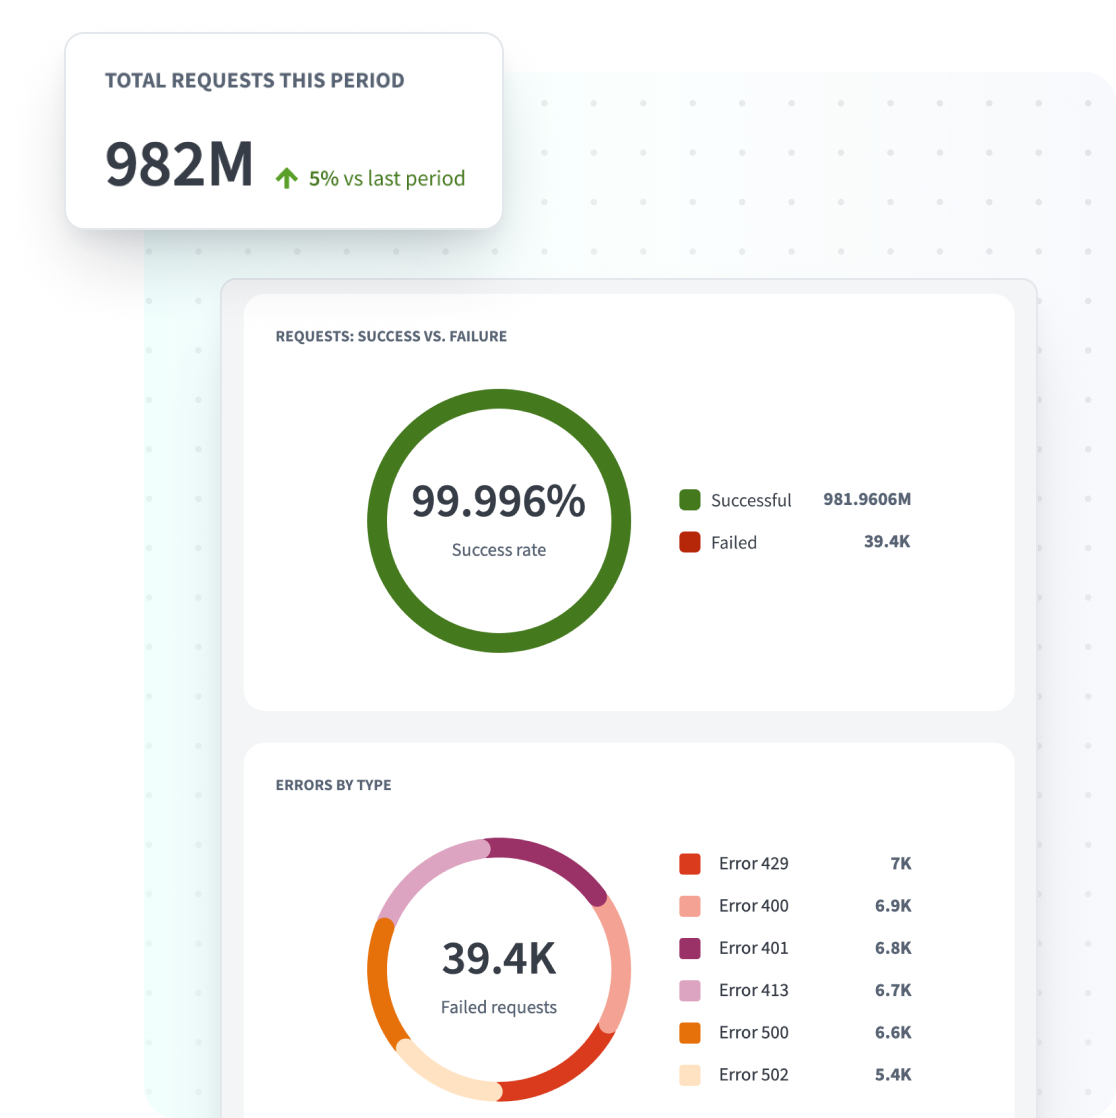Select the "981.9606M" successful requests value

[x=867, y=499]
